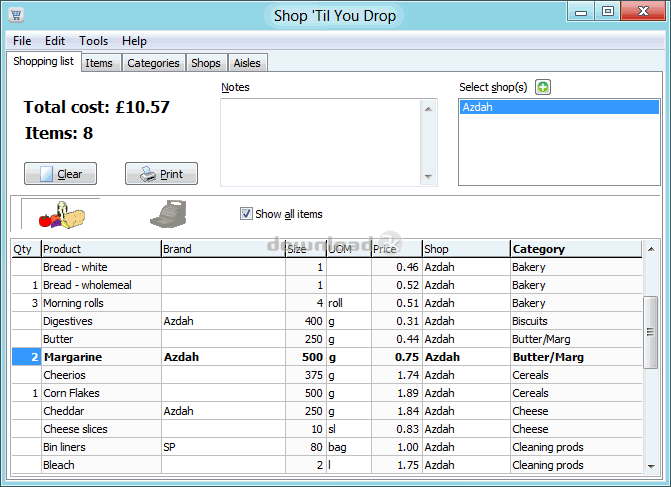Switch to the Aisles tab
This screenshot has height=487, width=671.
[247, 63]
